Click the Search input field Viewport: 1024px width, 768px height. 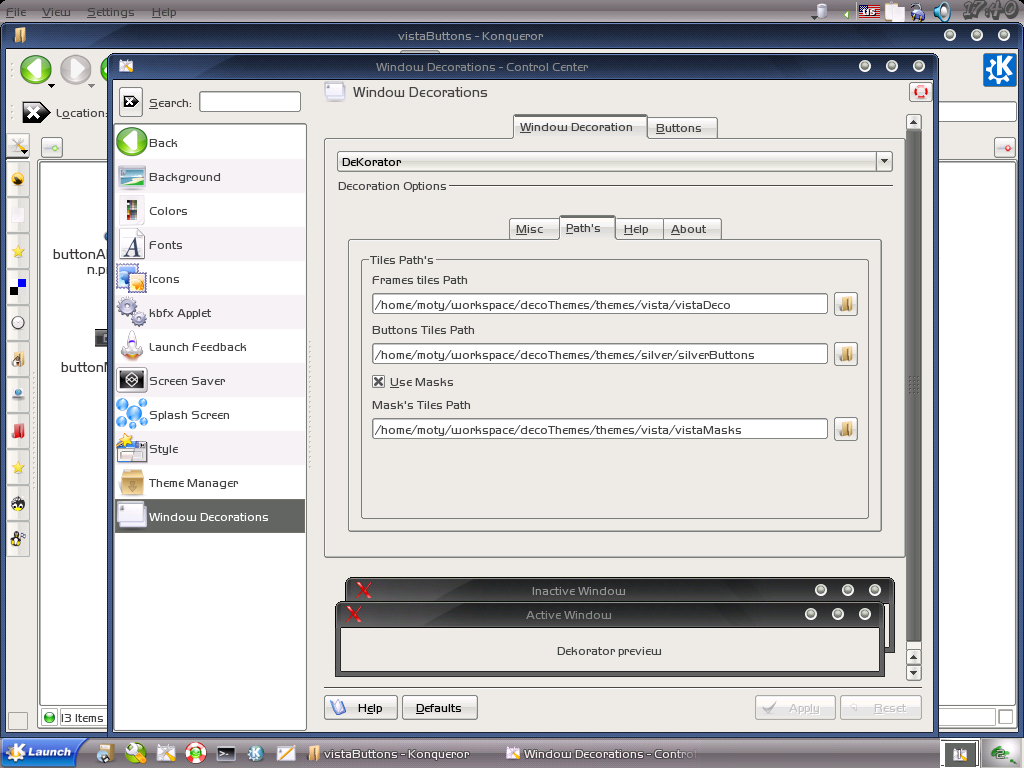click(x=249, y=102)
